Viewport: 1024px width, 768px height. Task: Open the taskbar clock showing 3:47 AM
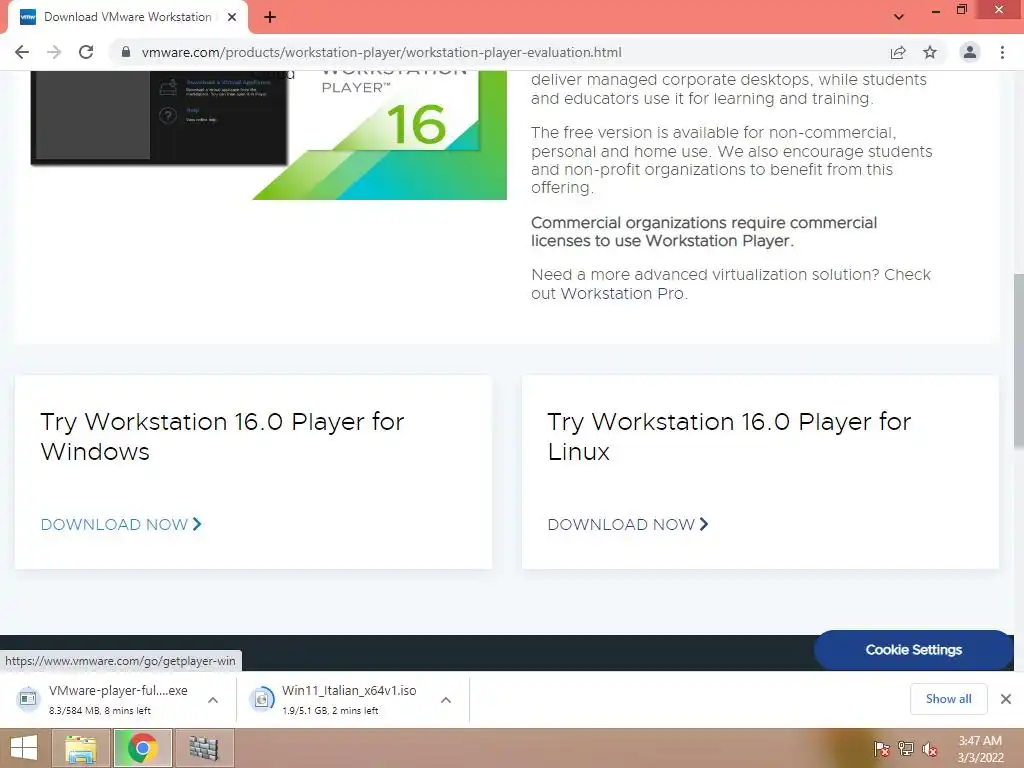click(x=980, y=749)
